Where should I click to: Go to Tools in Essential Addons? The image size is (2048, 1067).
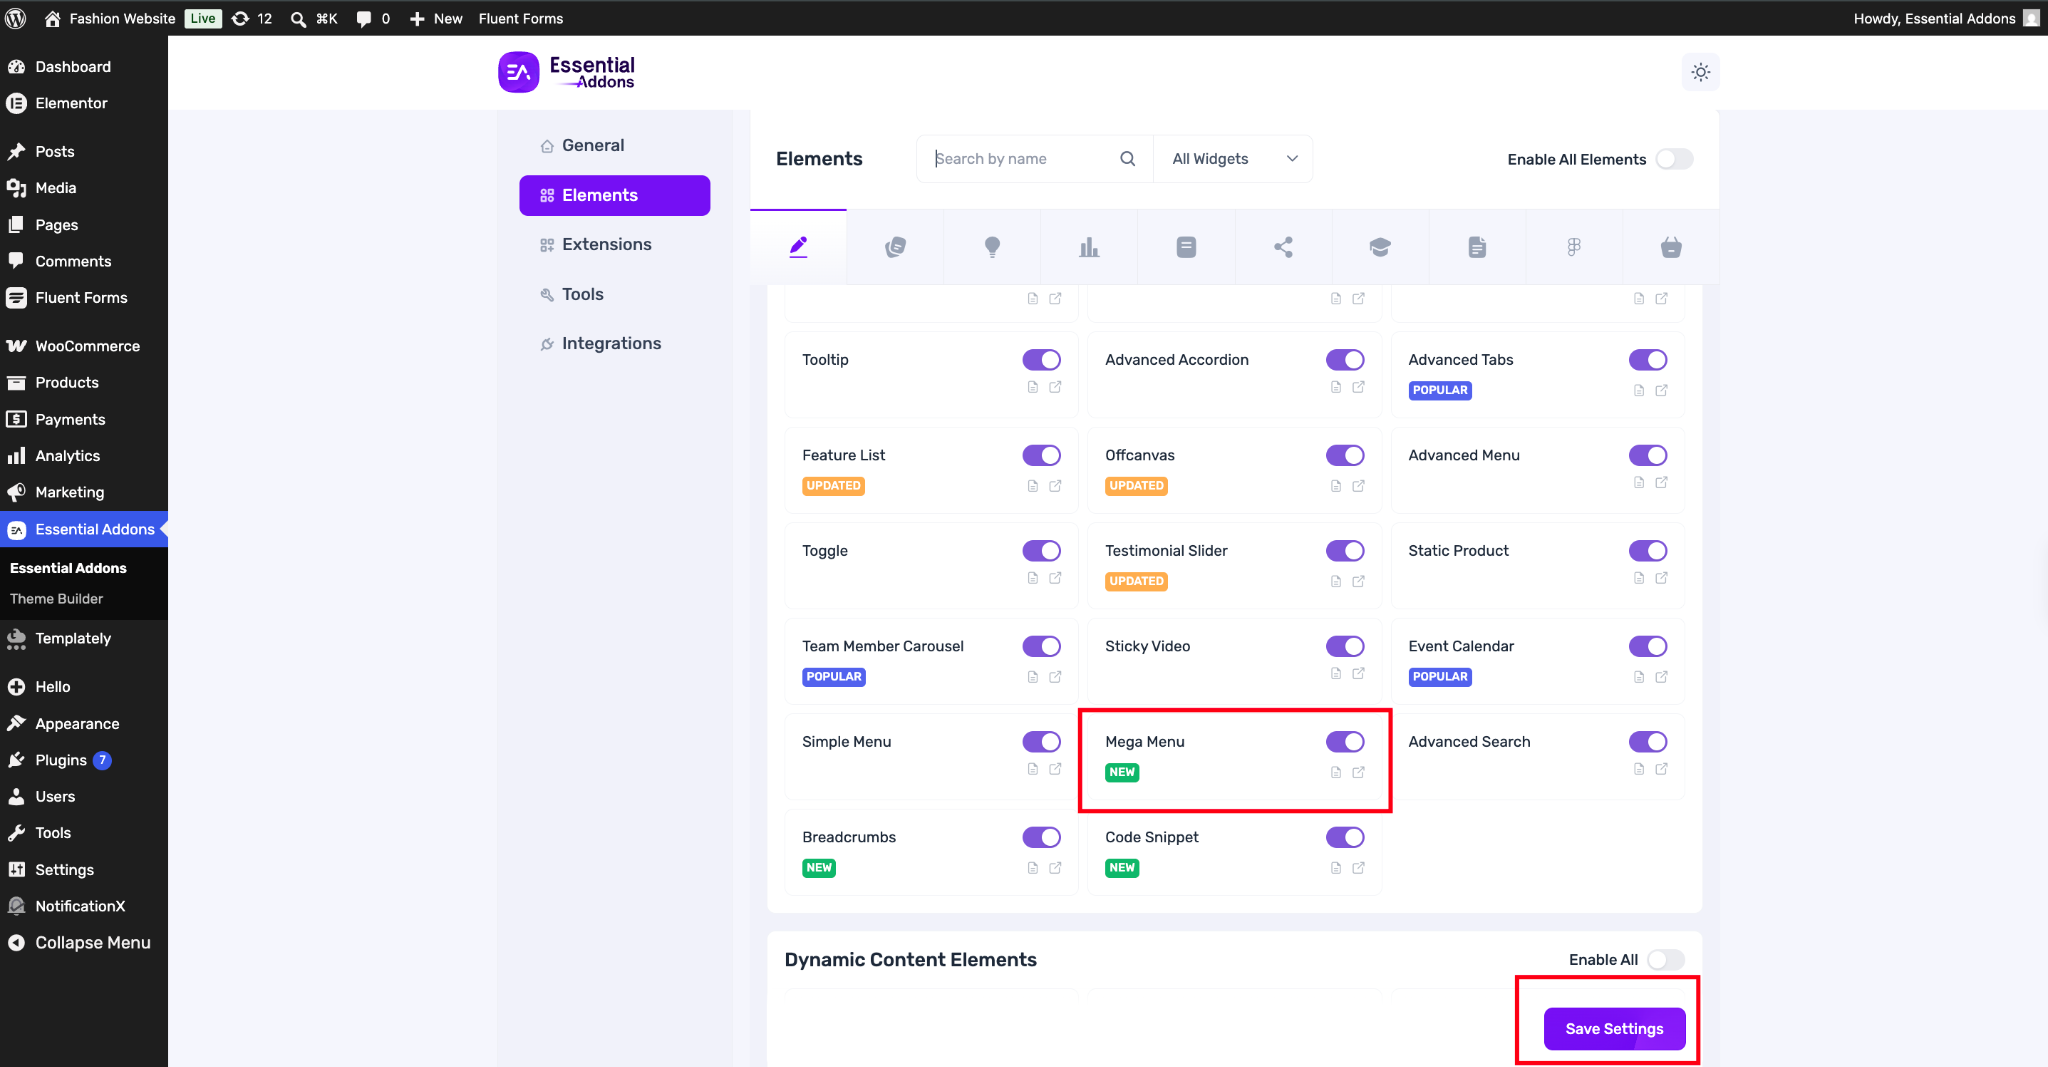coord(614,295)
